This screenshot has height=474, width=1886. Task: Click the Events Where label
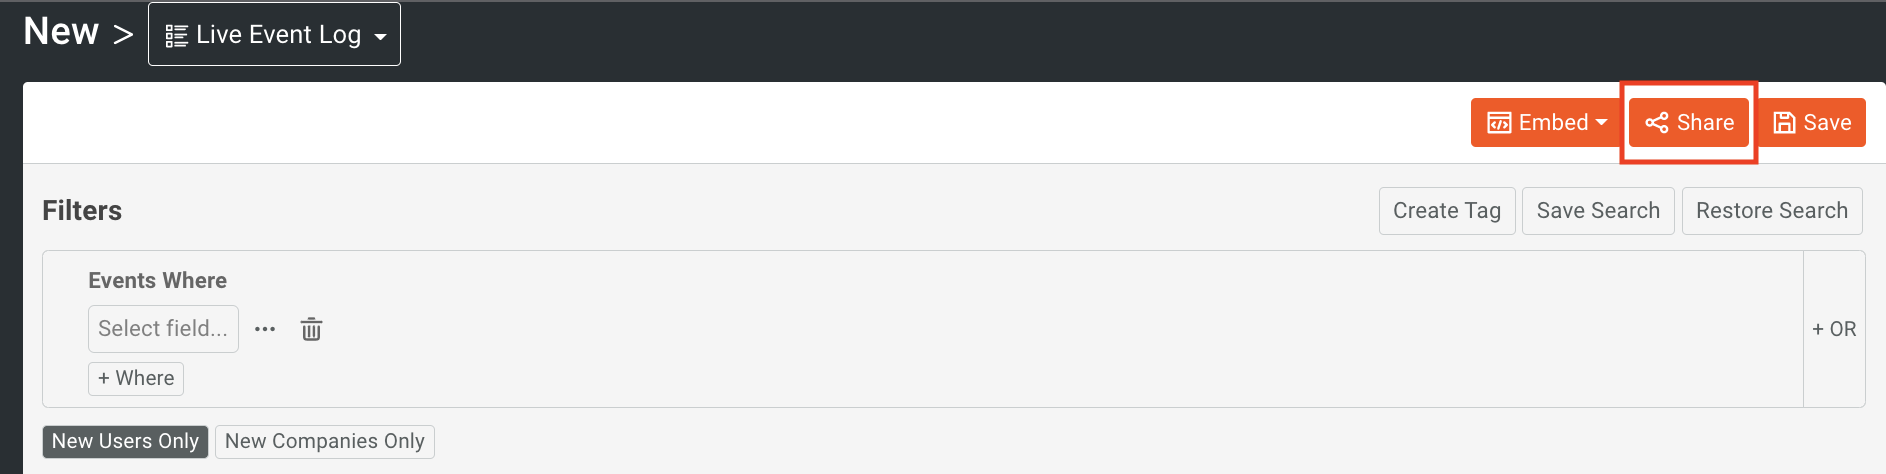tap(157, 280)
